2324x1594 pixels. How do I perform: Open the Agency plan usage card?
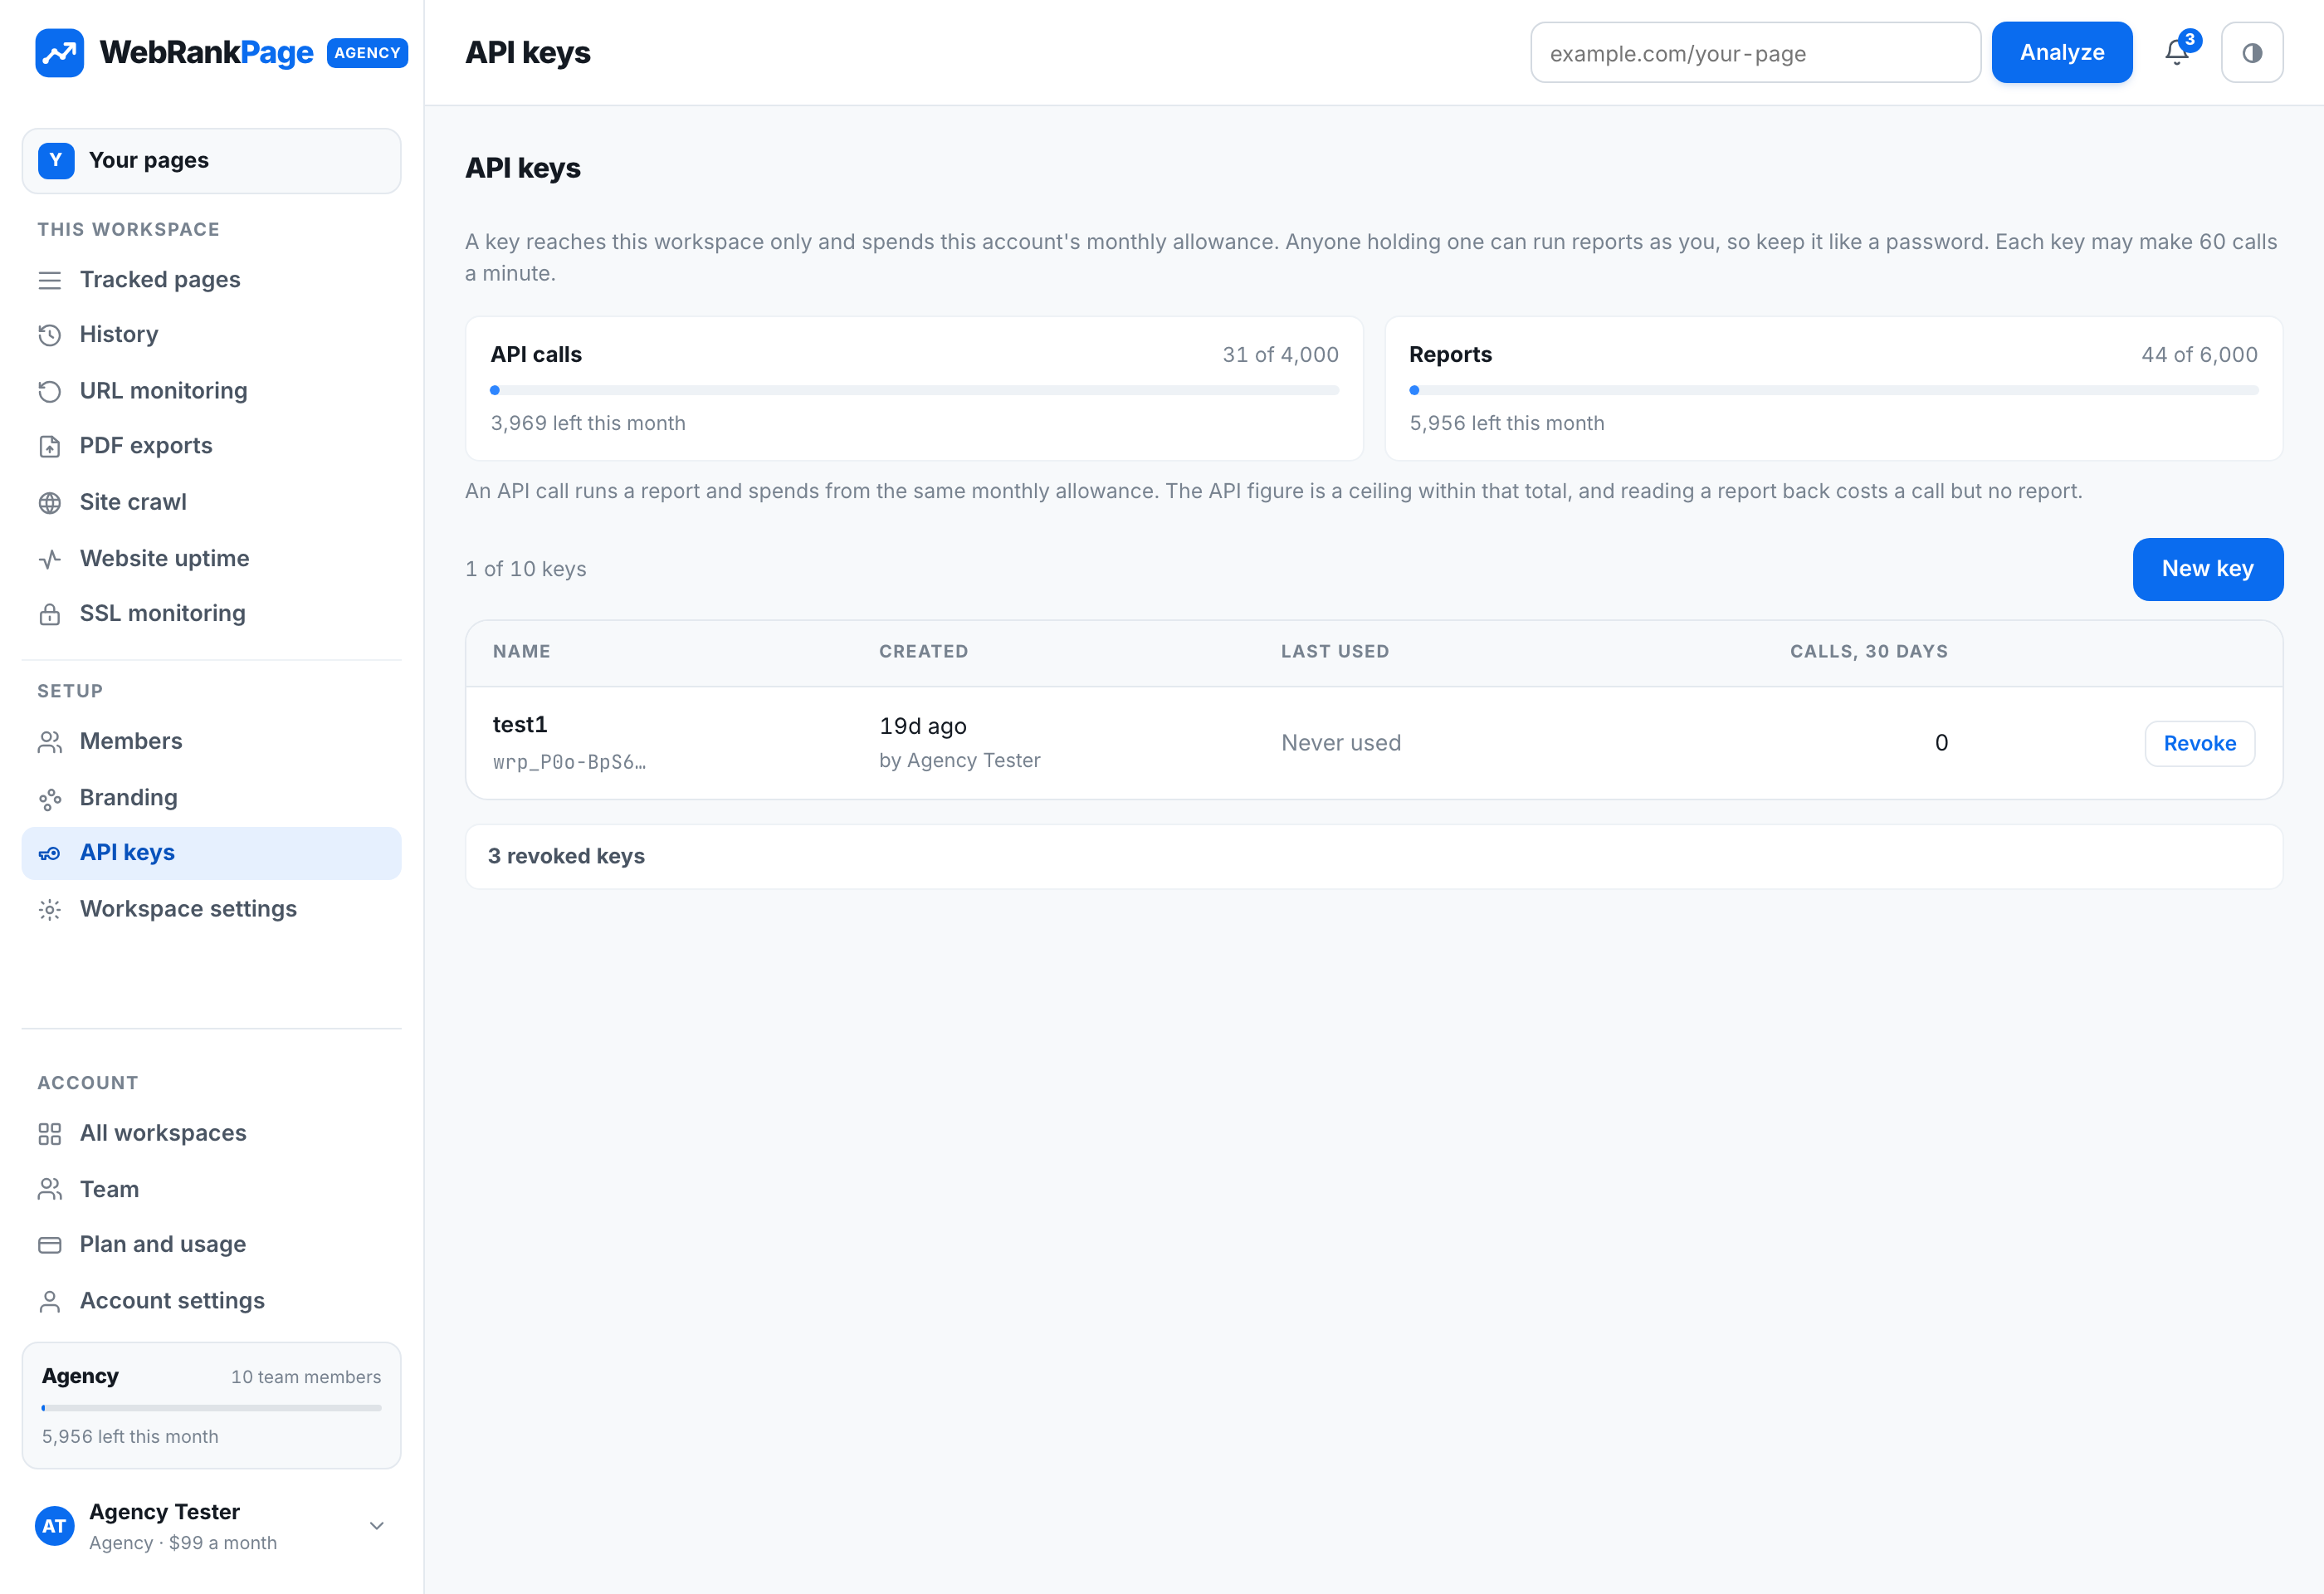point(211,1405)
